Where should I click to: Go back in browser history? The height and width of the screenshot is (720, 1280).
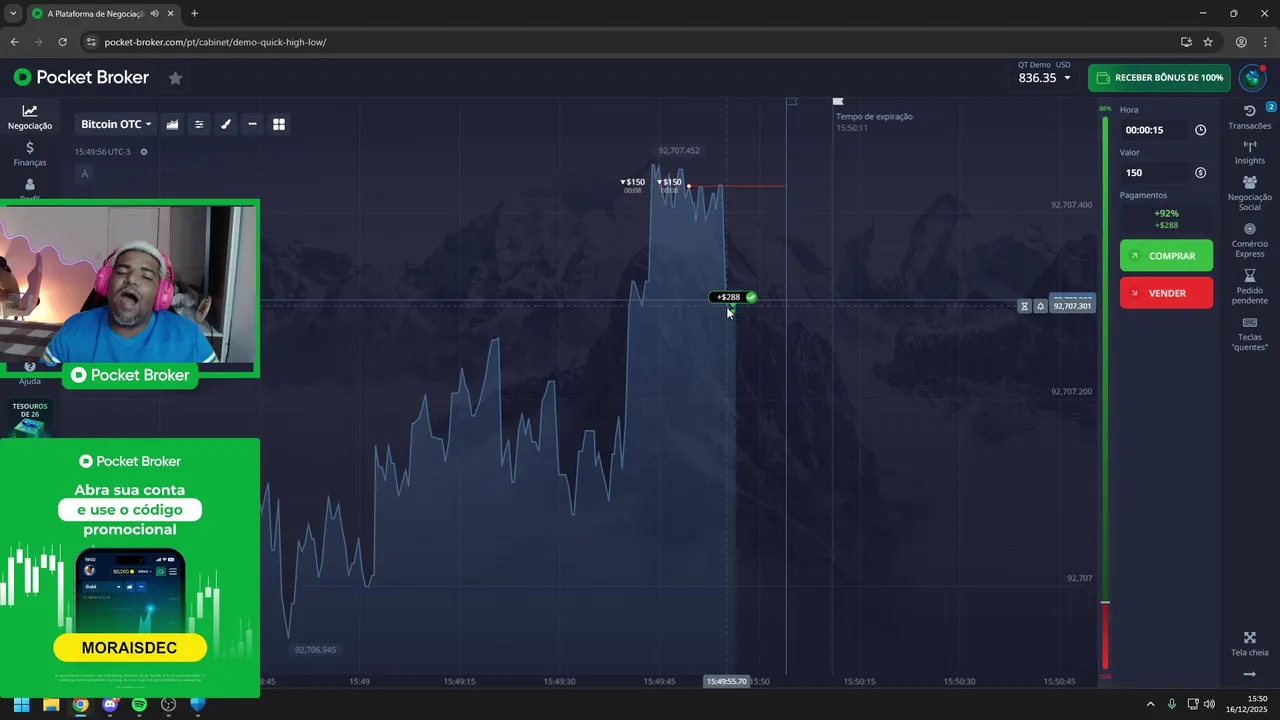point(14,42)
